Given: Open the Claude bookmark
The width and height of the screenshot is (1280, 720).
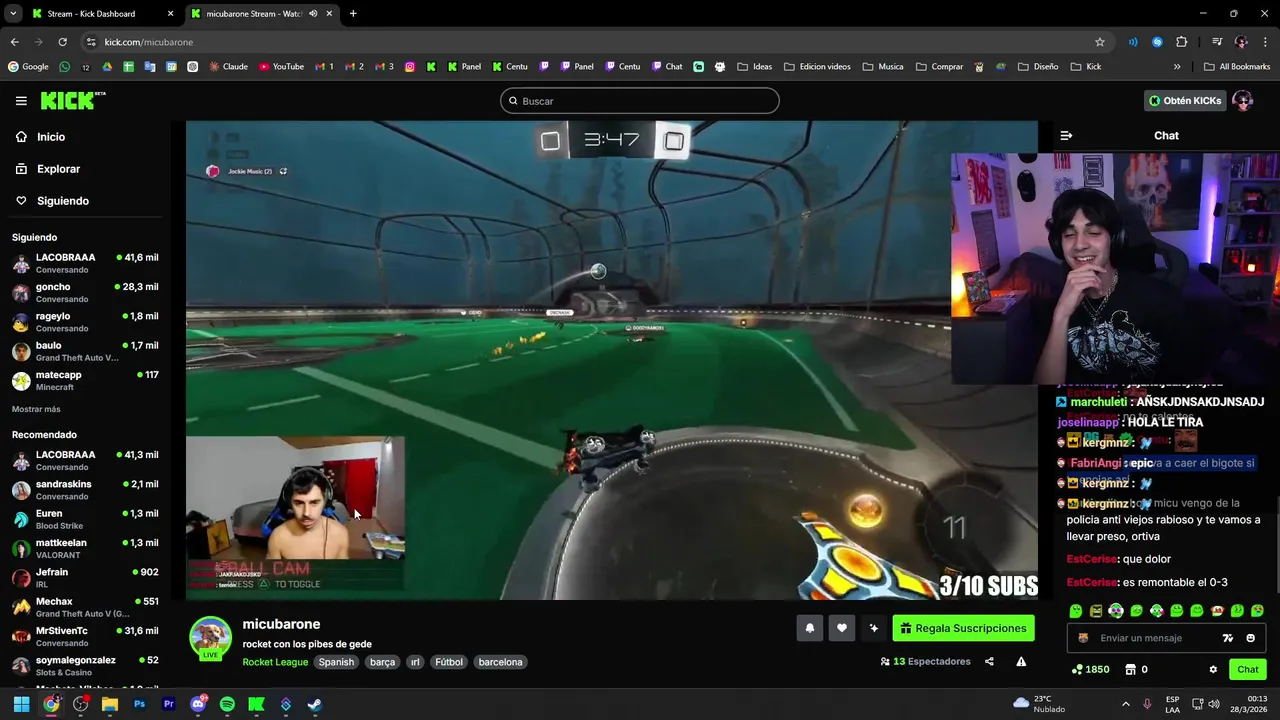Looking at the screenshot, I should tap(228, 67).
